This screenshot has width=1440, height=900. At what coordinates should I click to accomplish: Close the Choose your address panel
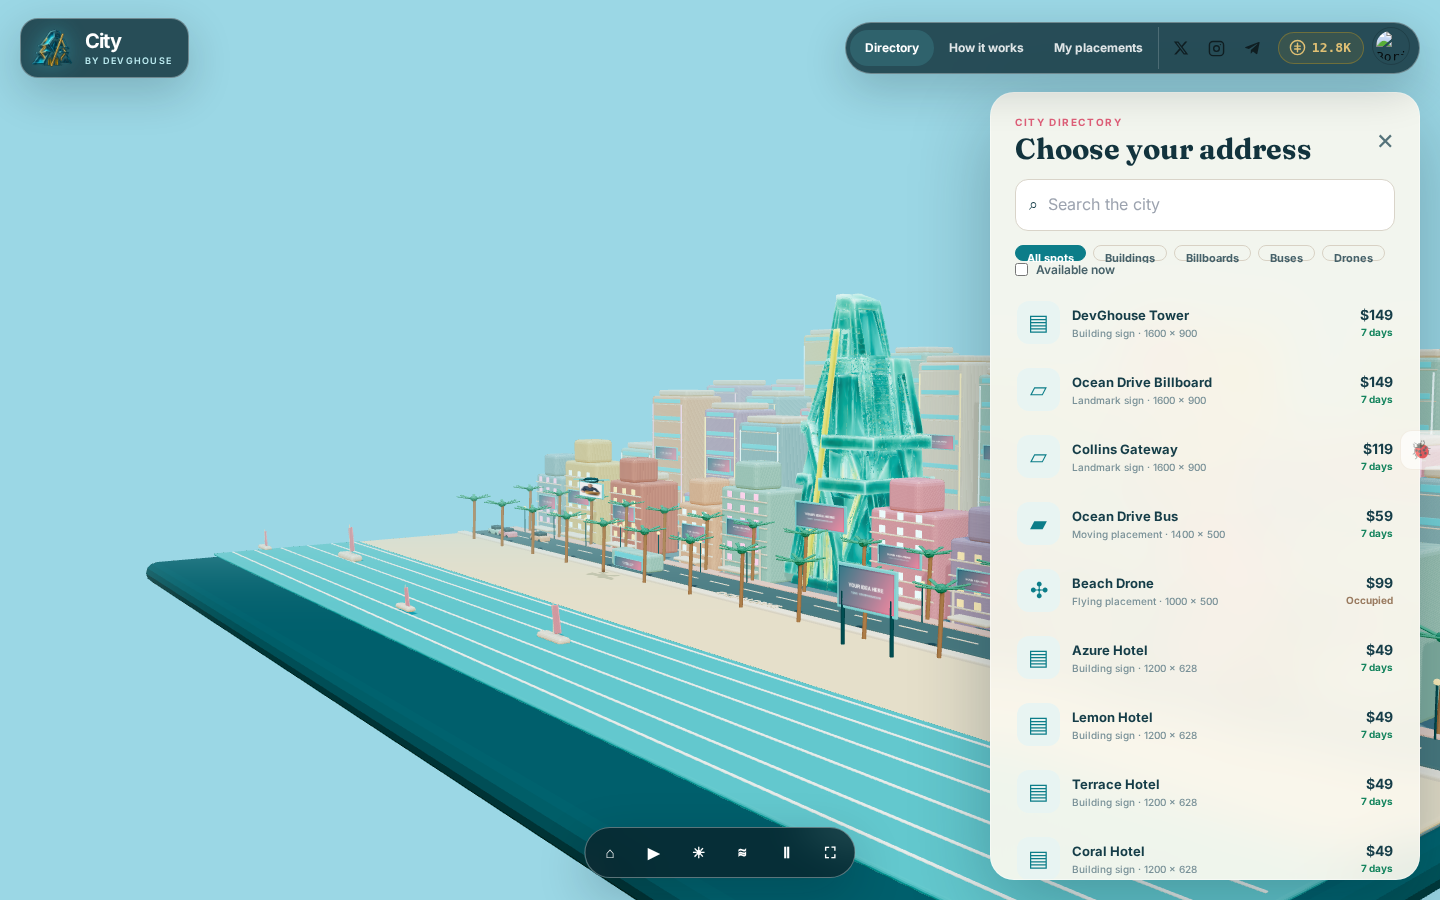1385,141
